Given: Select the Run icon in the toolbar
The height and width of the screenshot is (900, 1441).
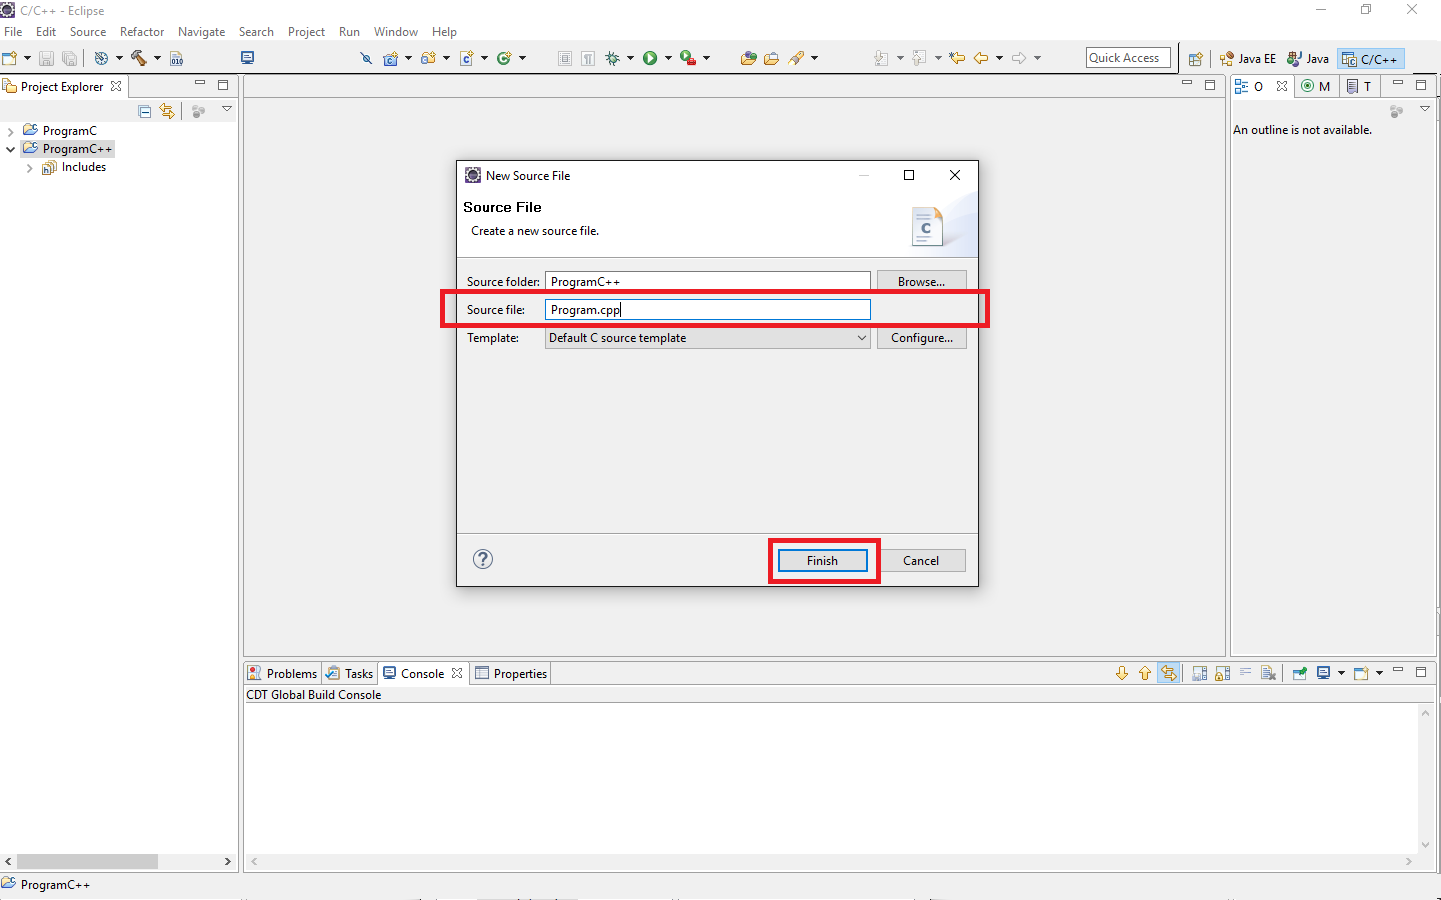Looking at the screenshot, I should click(x=651, y=58).
